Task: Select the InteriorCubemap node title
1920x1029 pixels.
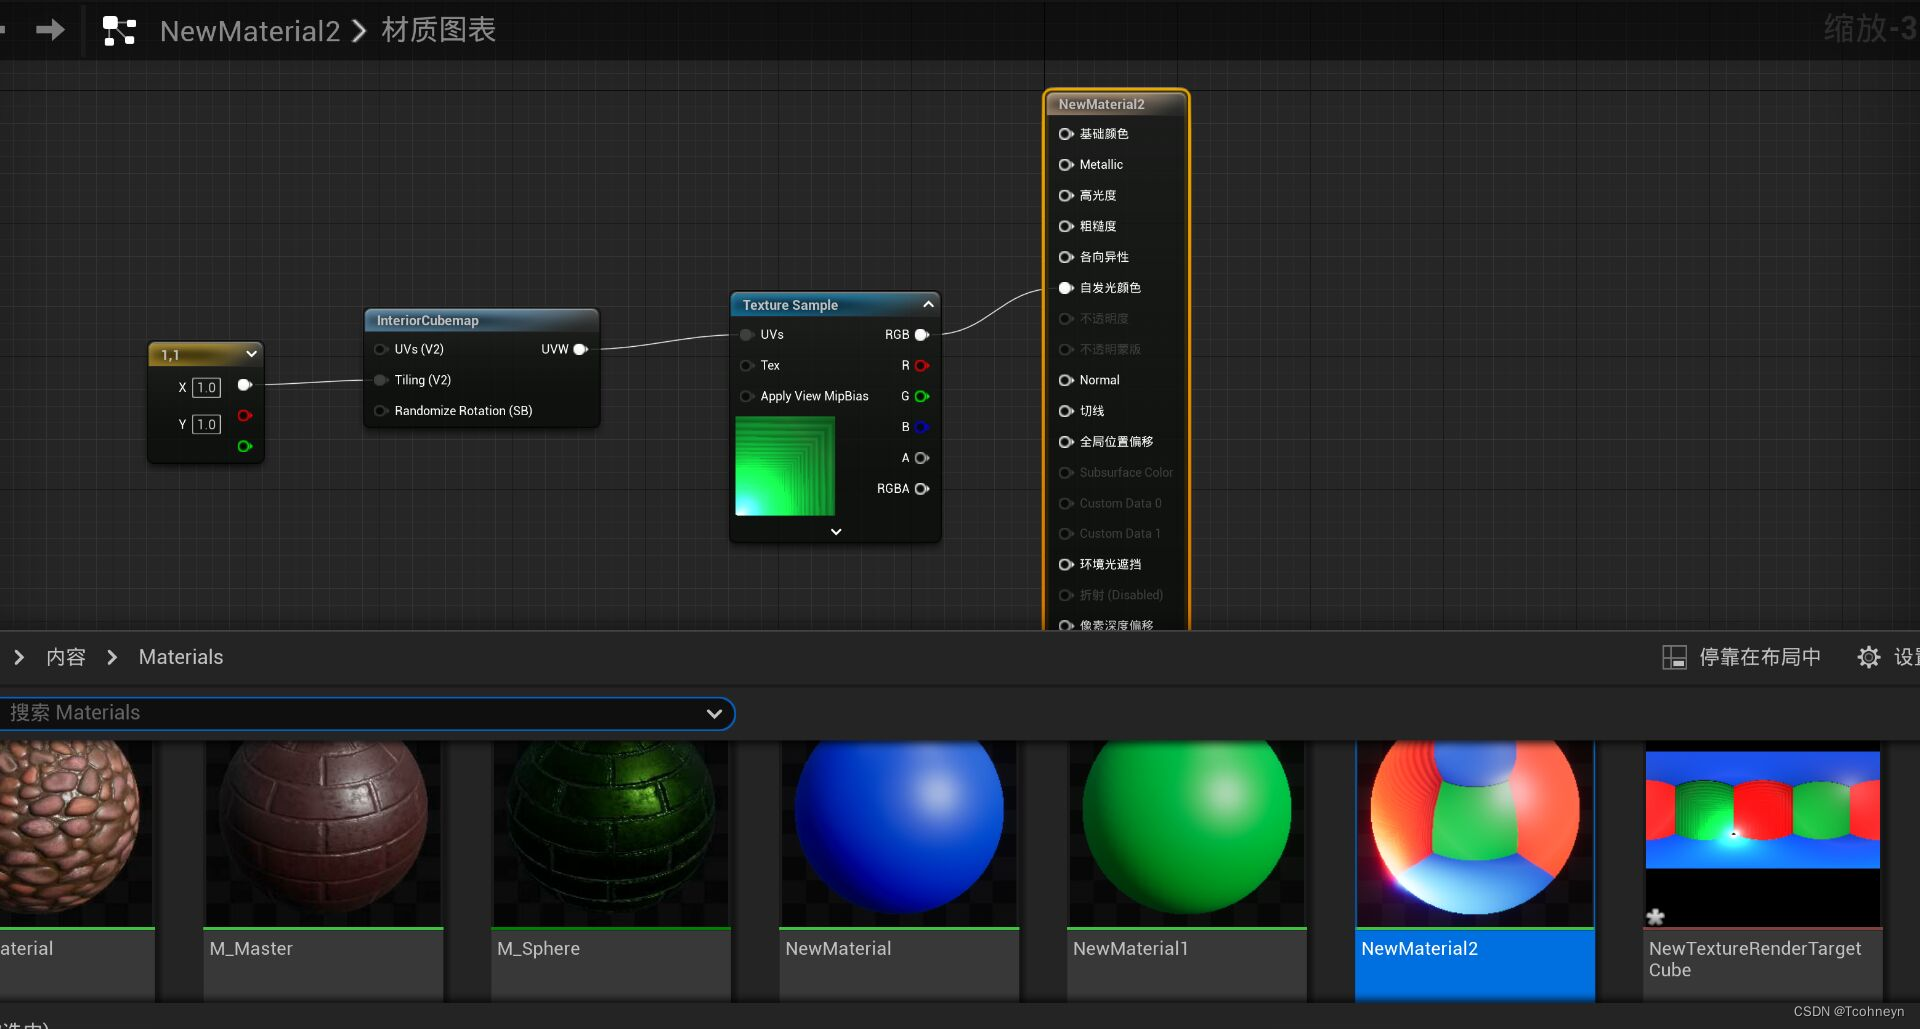Action: click(x=428, y=320)
